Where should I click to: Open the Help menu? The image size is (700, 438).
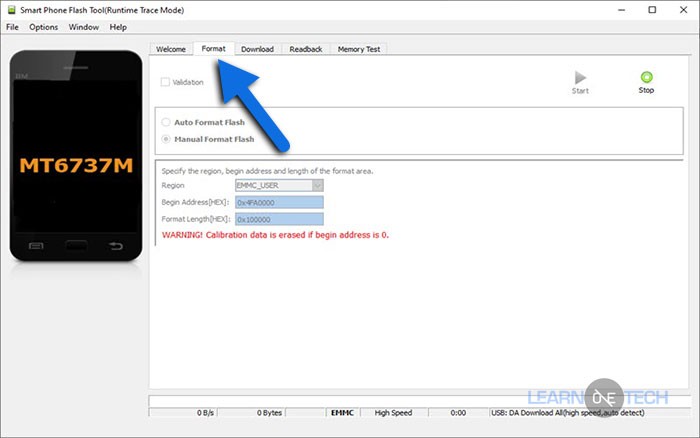pos(118,27)
